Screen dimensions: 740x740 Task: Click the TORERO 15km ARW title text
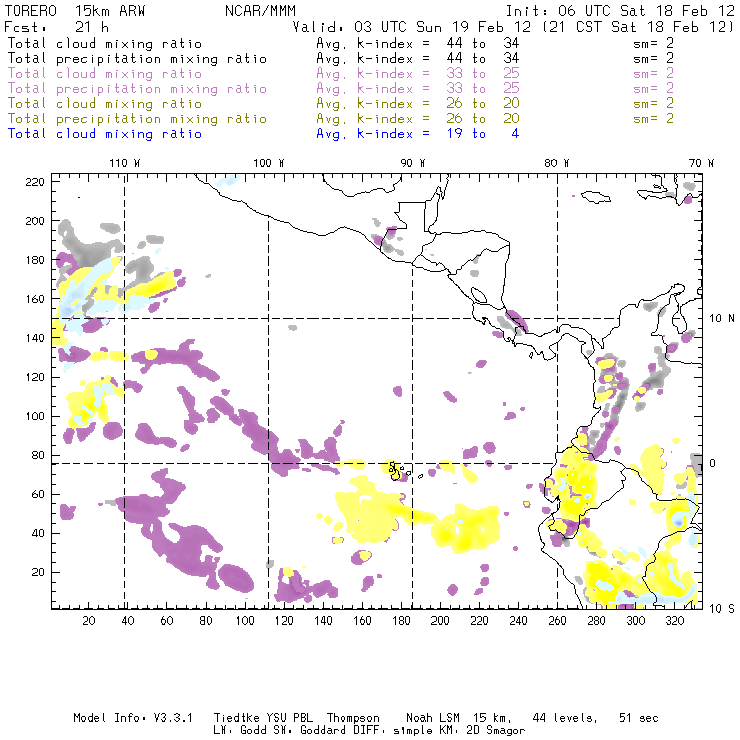pyautogui.click(x=64, y=10)
